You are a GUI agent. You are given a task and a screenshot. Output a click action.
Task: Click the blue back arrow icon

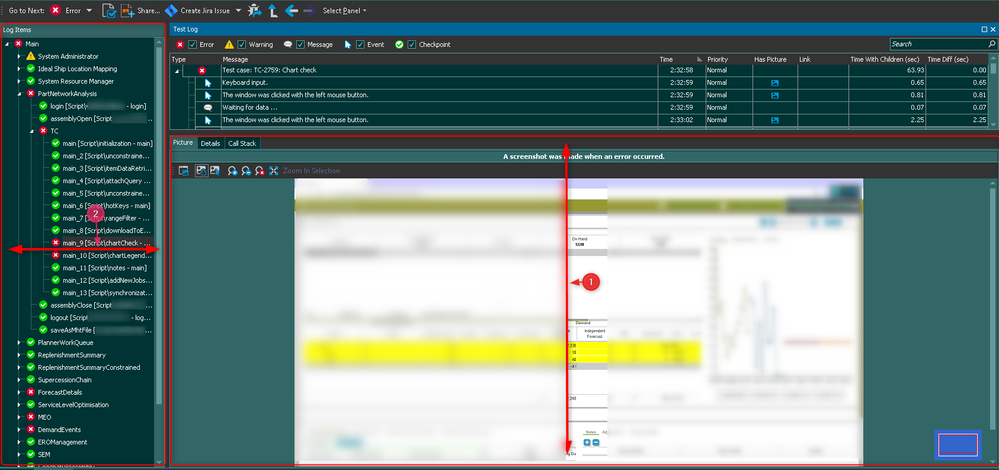pyautogui.click(x=291, y=10)
